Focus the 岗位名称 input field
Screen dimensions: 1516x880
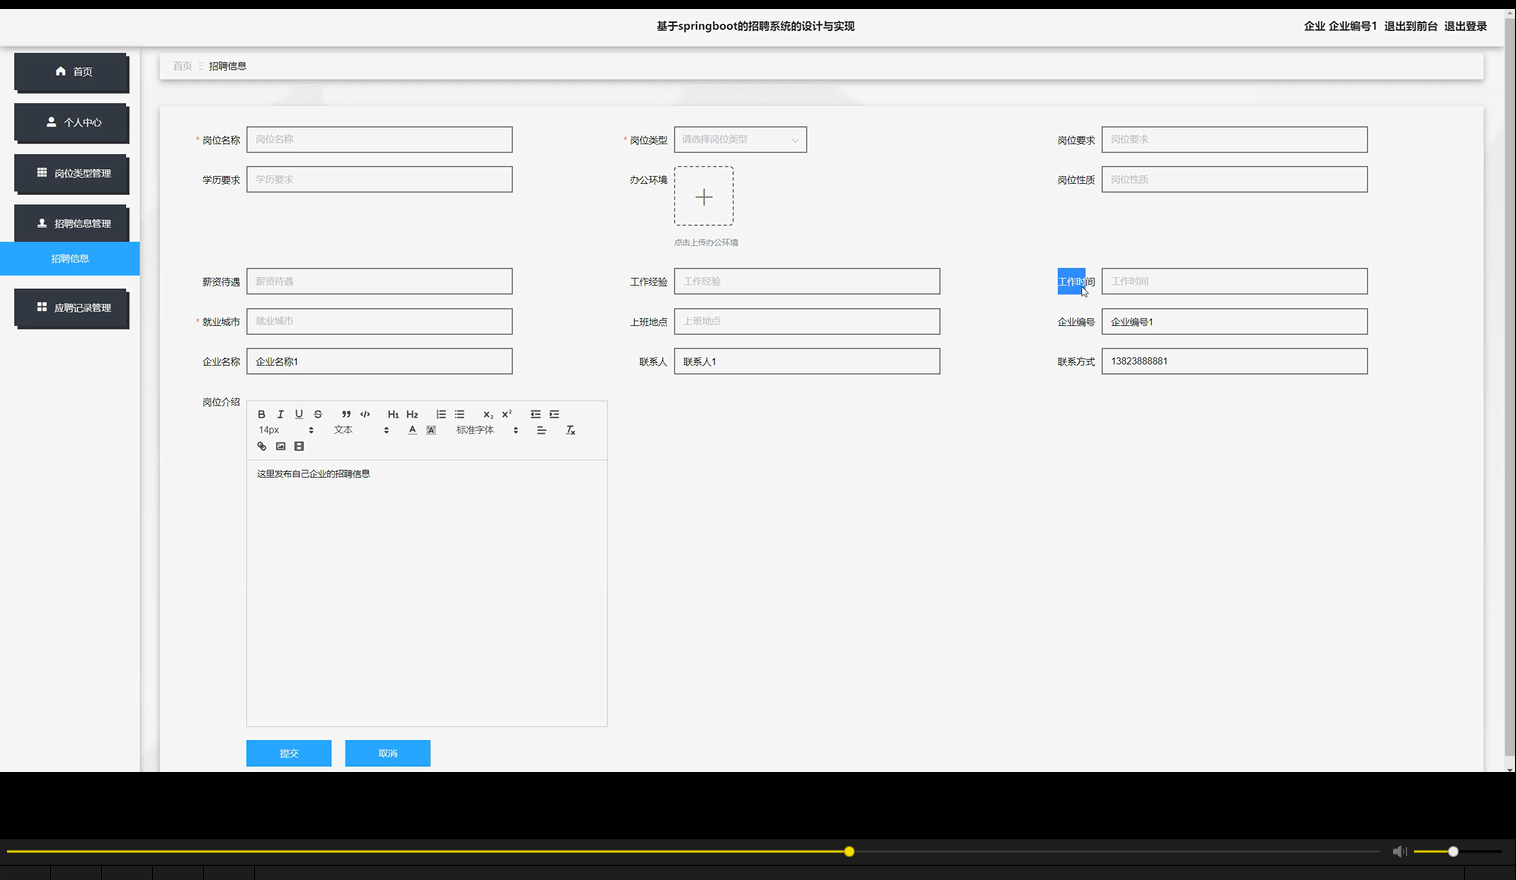tap(379, 140)
